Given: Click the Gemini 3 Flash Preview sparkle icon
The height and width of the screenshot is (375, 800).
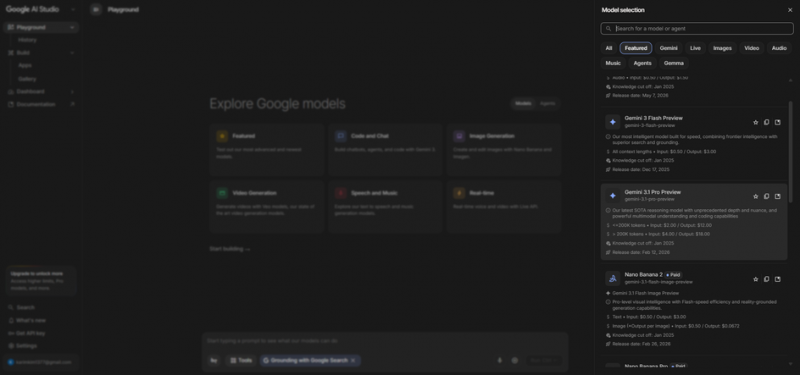Looking at the screenshot, I should (x=613, y=122).
